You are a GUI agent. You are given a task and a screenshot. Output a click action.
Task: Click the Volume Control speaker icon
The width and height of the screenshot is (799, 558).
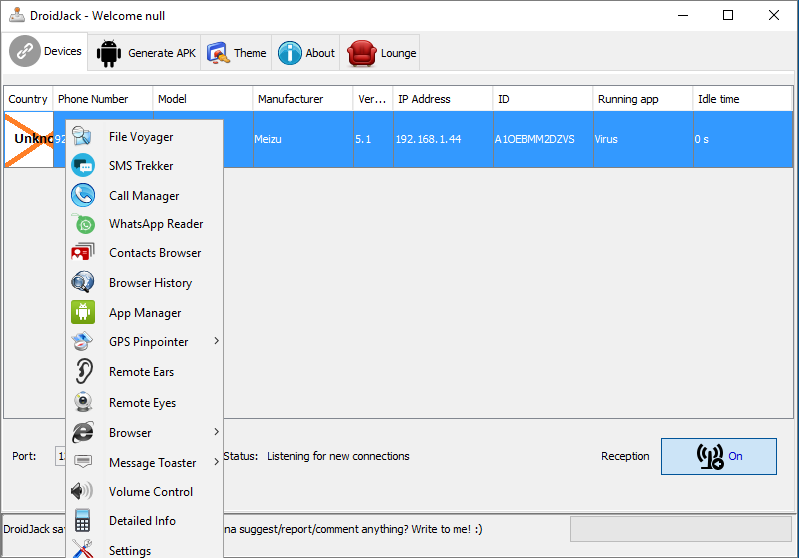[82, 491]
